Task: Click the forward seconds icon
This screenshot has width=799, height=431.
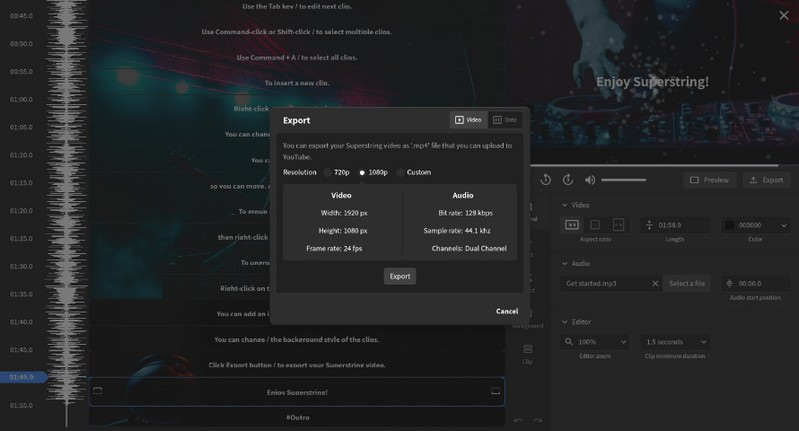Action: pyautogui.click(x=567, y=180)
